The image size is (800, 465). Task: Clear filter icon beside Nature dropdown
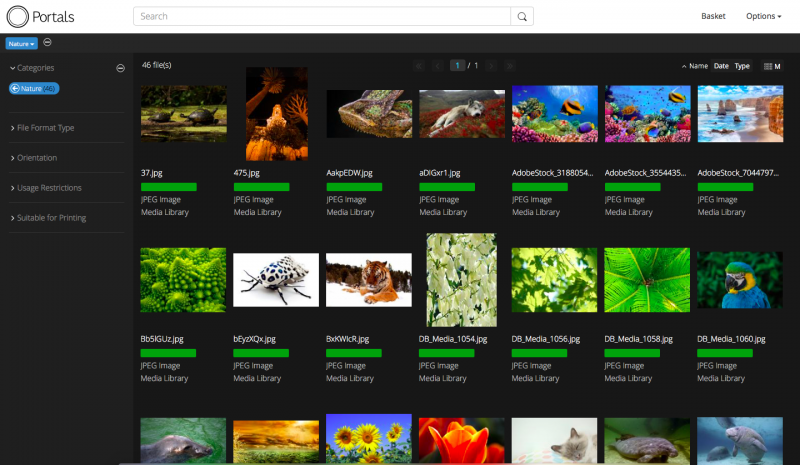tap(48, 42)
